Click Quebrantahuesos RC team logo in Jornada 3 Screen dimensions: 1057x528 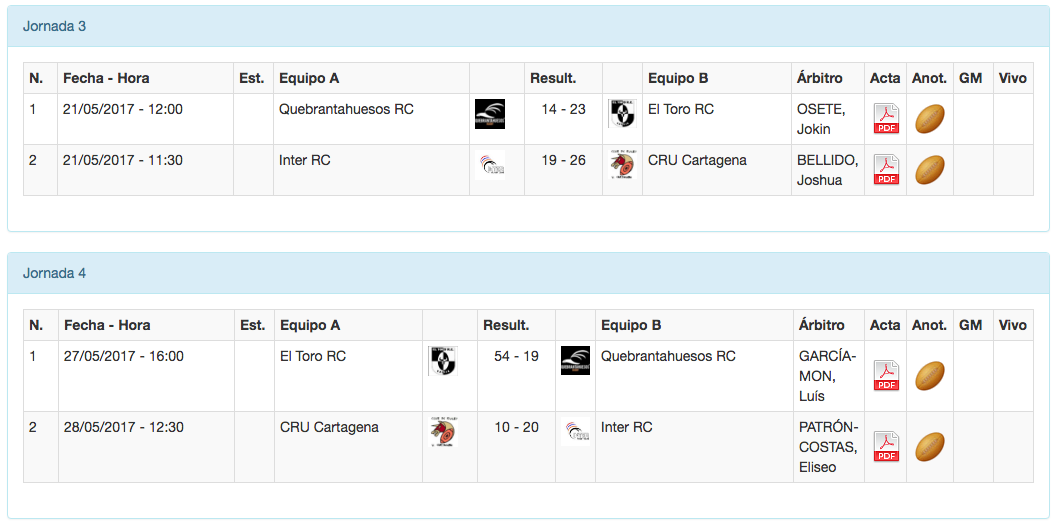tap(490, 114)
